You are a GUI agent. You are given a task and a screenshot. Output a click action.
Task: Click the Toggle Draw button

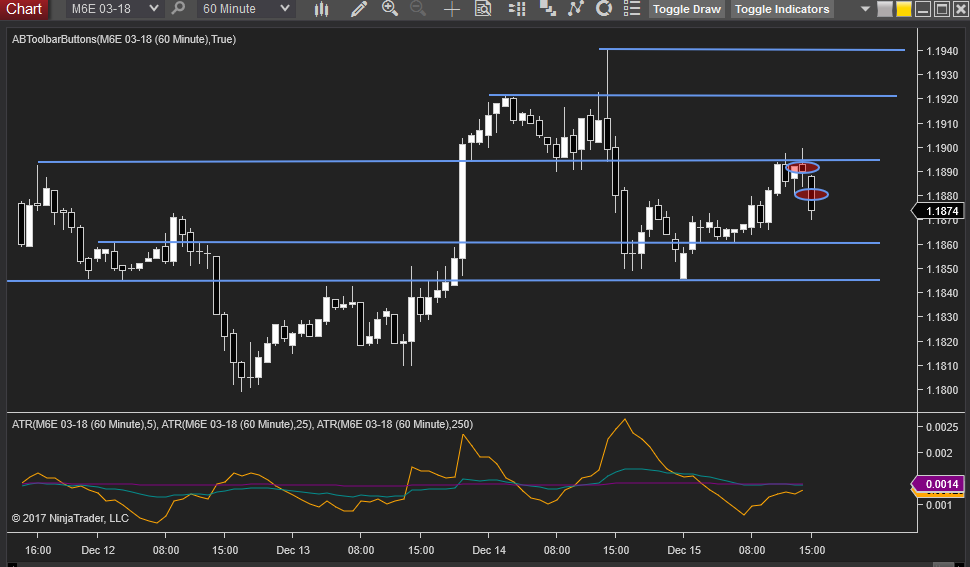click(x=687, y=9)
